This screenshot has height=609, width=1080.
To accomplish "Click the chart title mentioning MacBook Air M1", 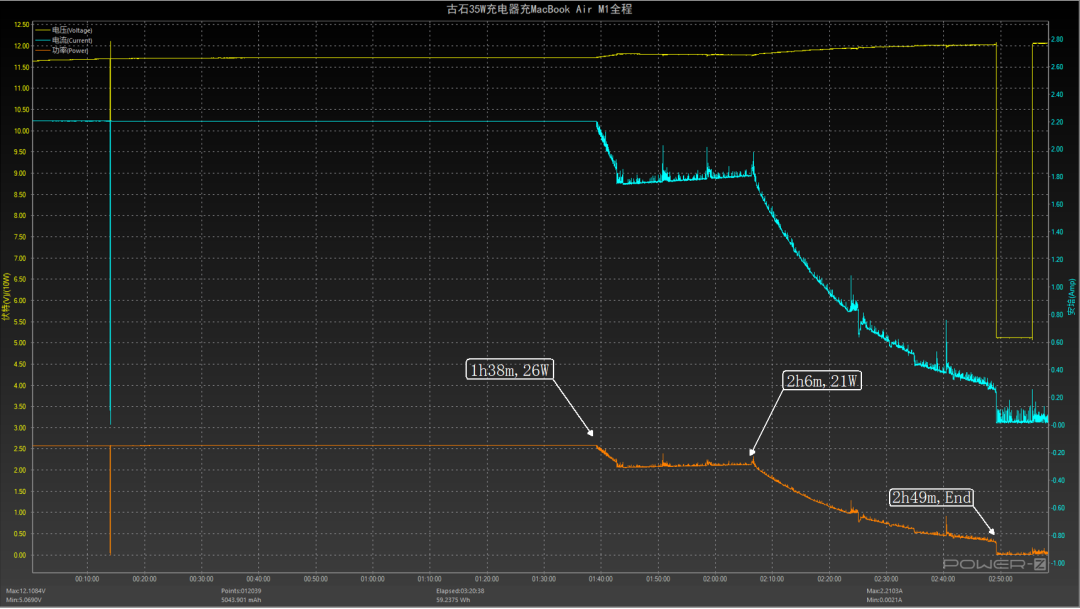I will pos(539,9).
